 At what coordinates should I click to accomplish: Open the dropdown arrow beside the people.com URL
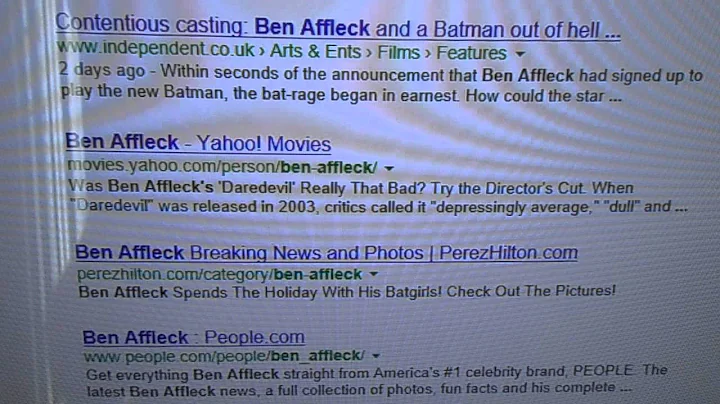[x=376, y=356]
